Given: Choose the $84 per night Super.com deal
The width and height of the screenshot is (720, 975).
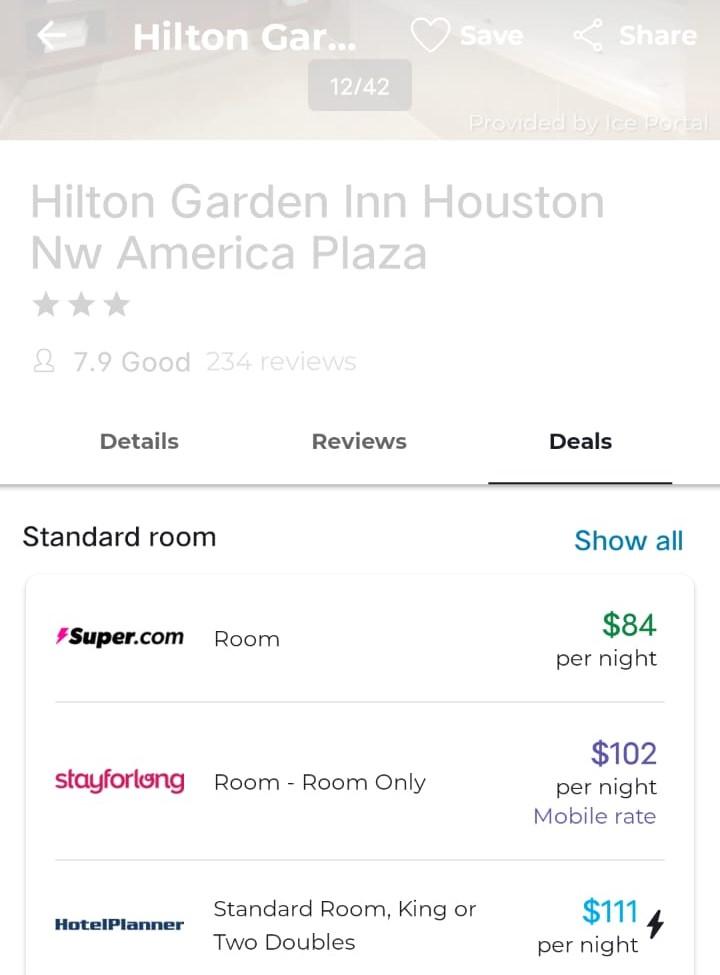Looking at the screenshot, I should tap(359, 640).
